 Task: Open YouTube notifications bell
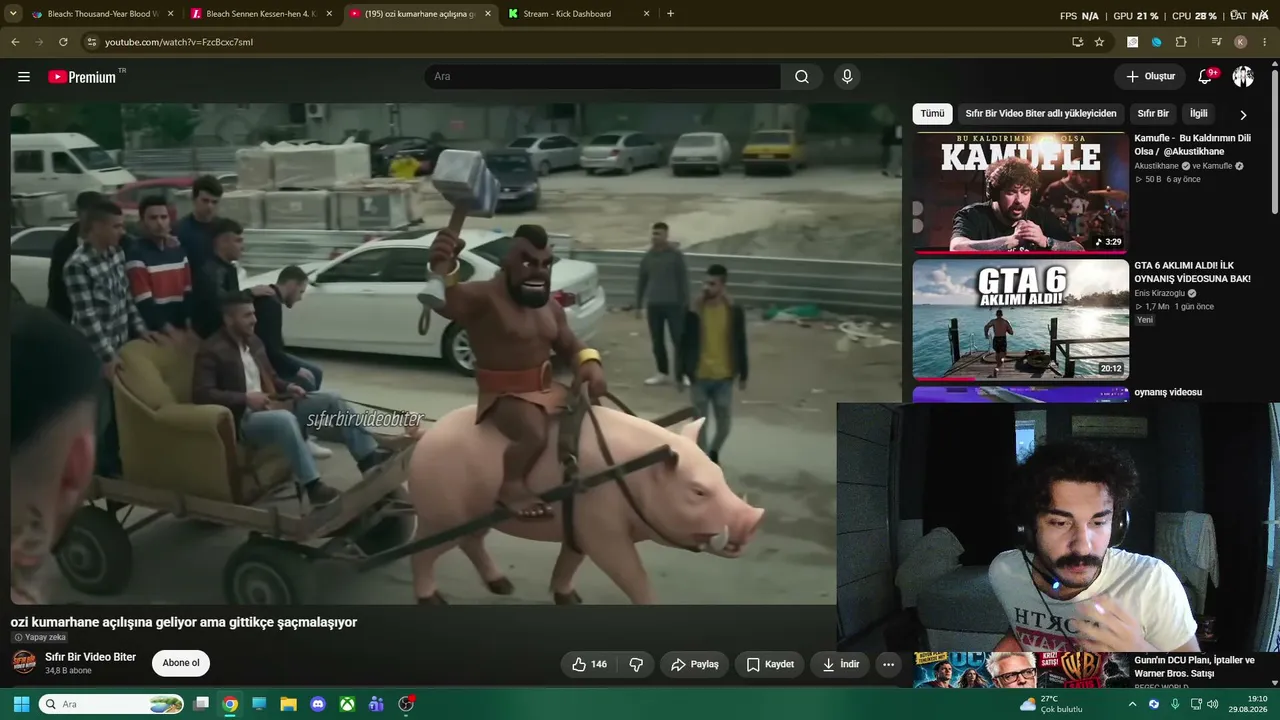tap(1205, 77)
